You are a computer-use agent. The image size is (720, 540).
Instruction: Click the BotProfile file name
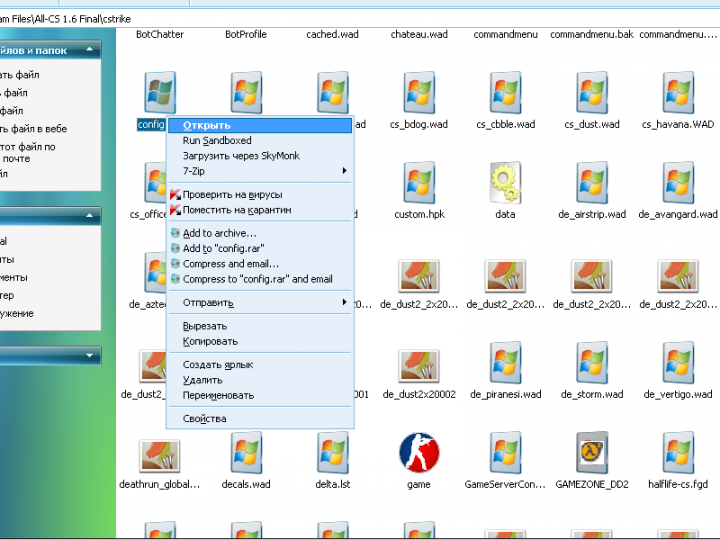(246, 34)
